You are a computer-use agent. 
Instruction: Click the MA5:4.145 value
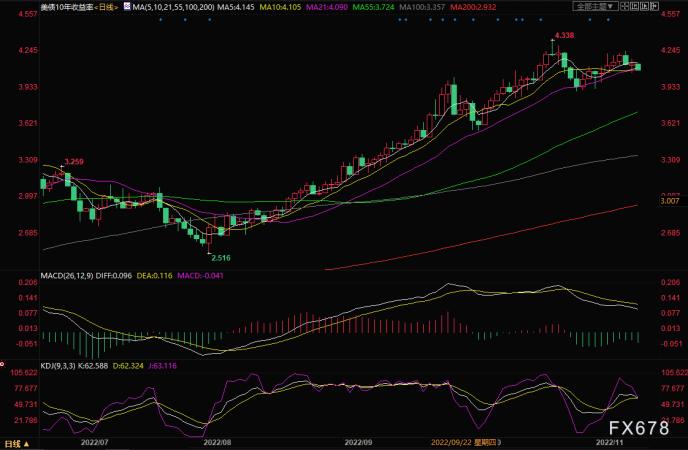pos(236,7)
